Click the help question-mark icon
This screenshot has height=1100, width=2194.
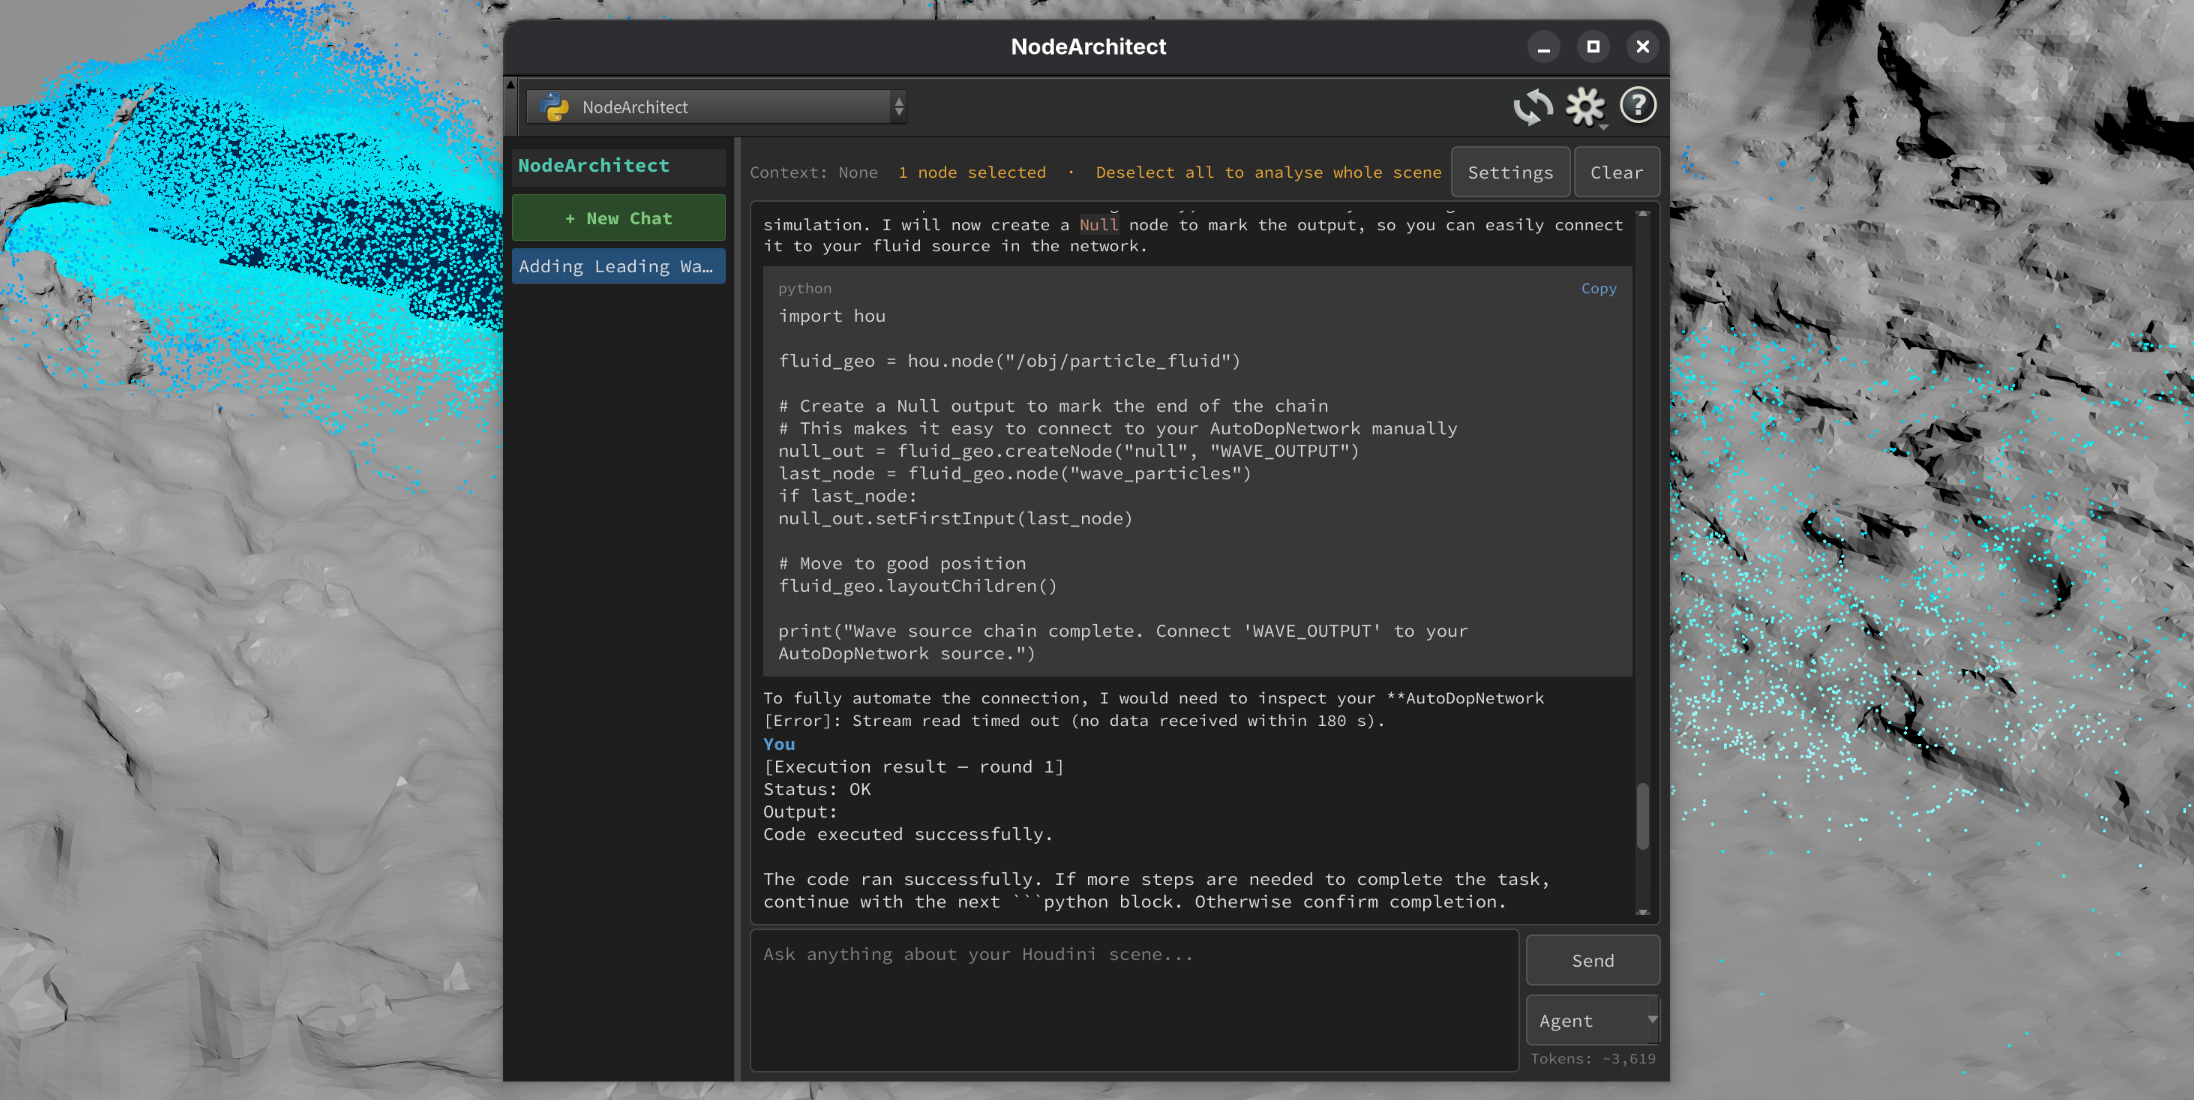[1637, 104]
